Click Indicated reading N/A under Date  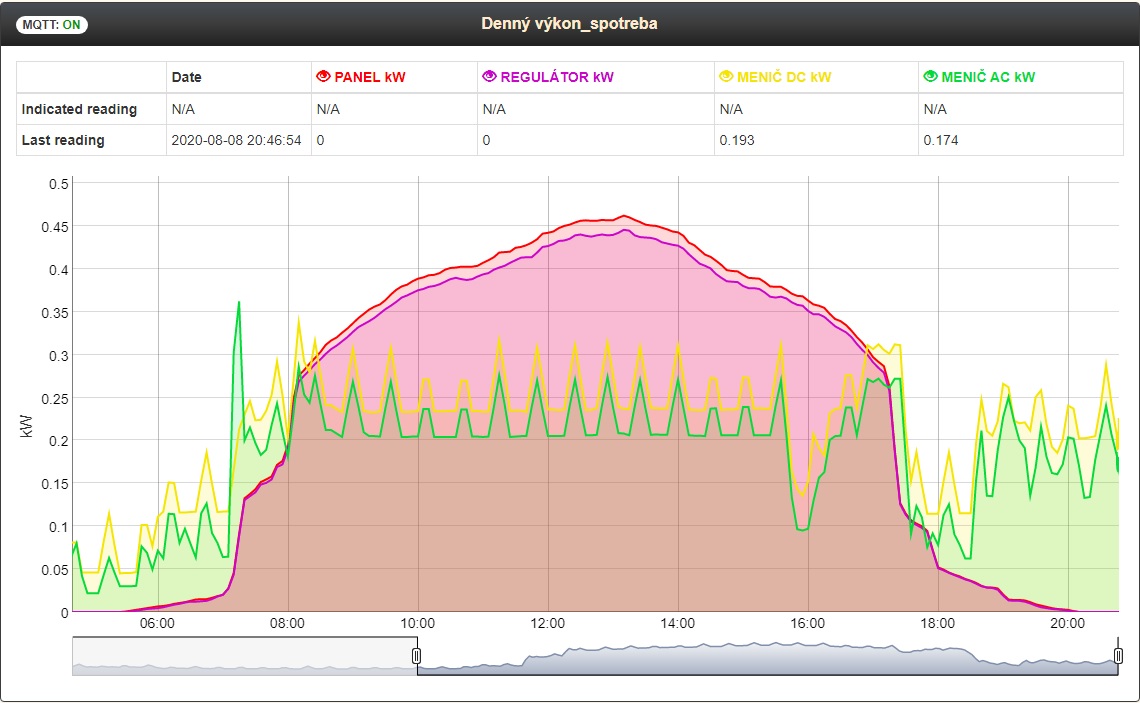183,109
